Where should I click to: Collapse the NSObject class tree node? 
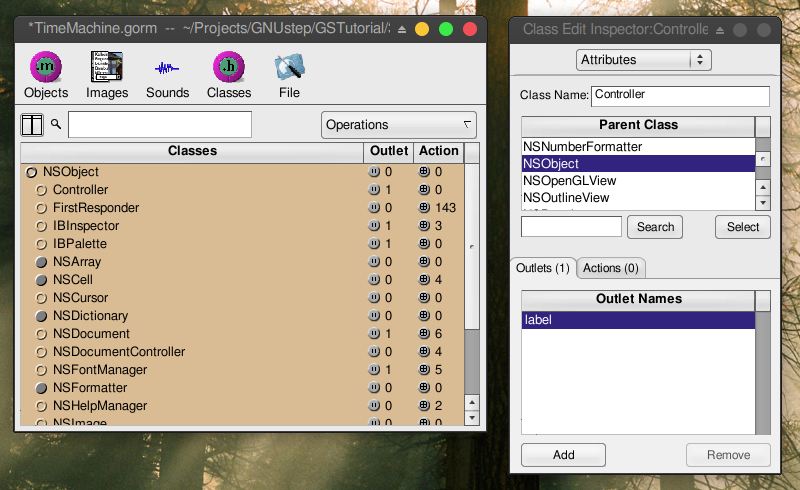pos(32,172)
